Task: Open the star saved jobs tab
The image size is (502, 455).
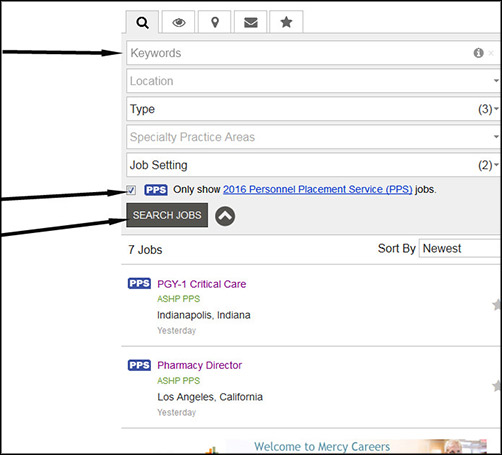Action: 286,22
